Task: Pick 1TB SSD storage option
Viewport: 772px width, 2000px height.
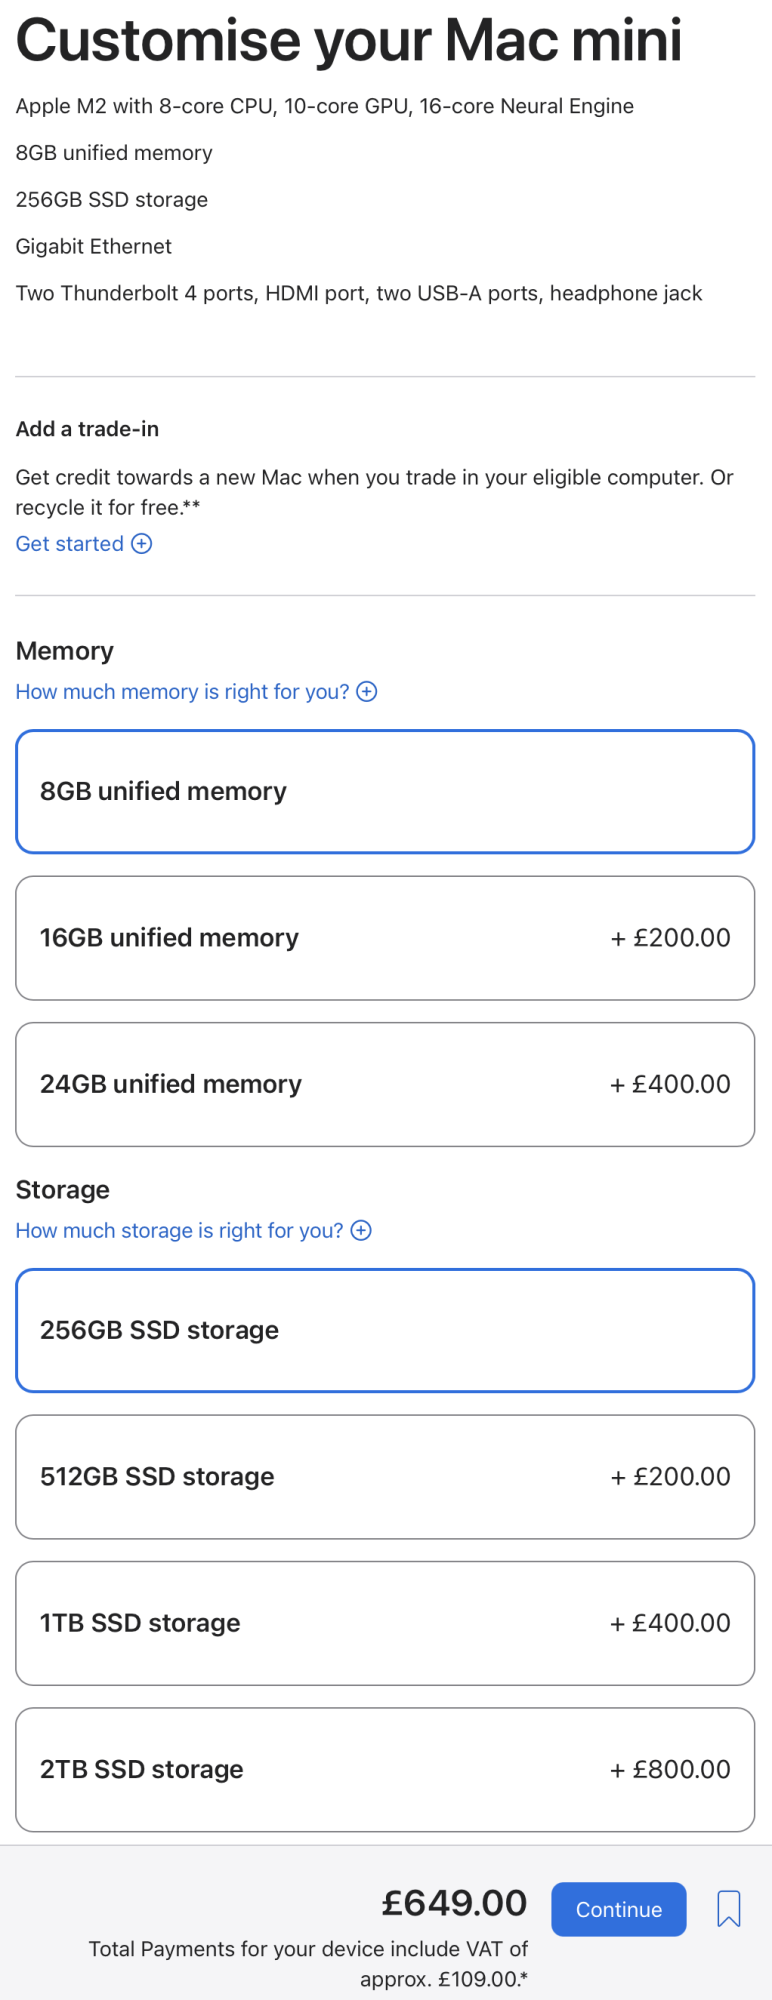Action: (385, 1623)
